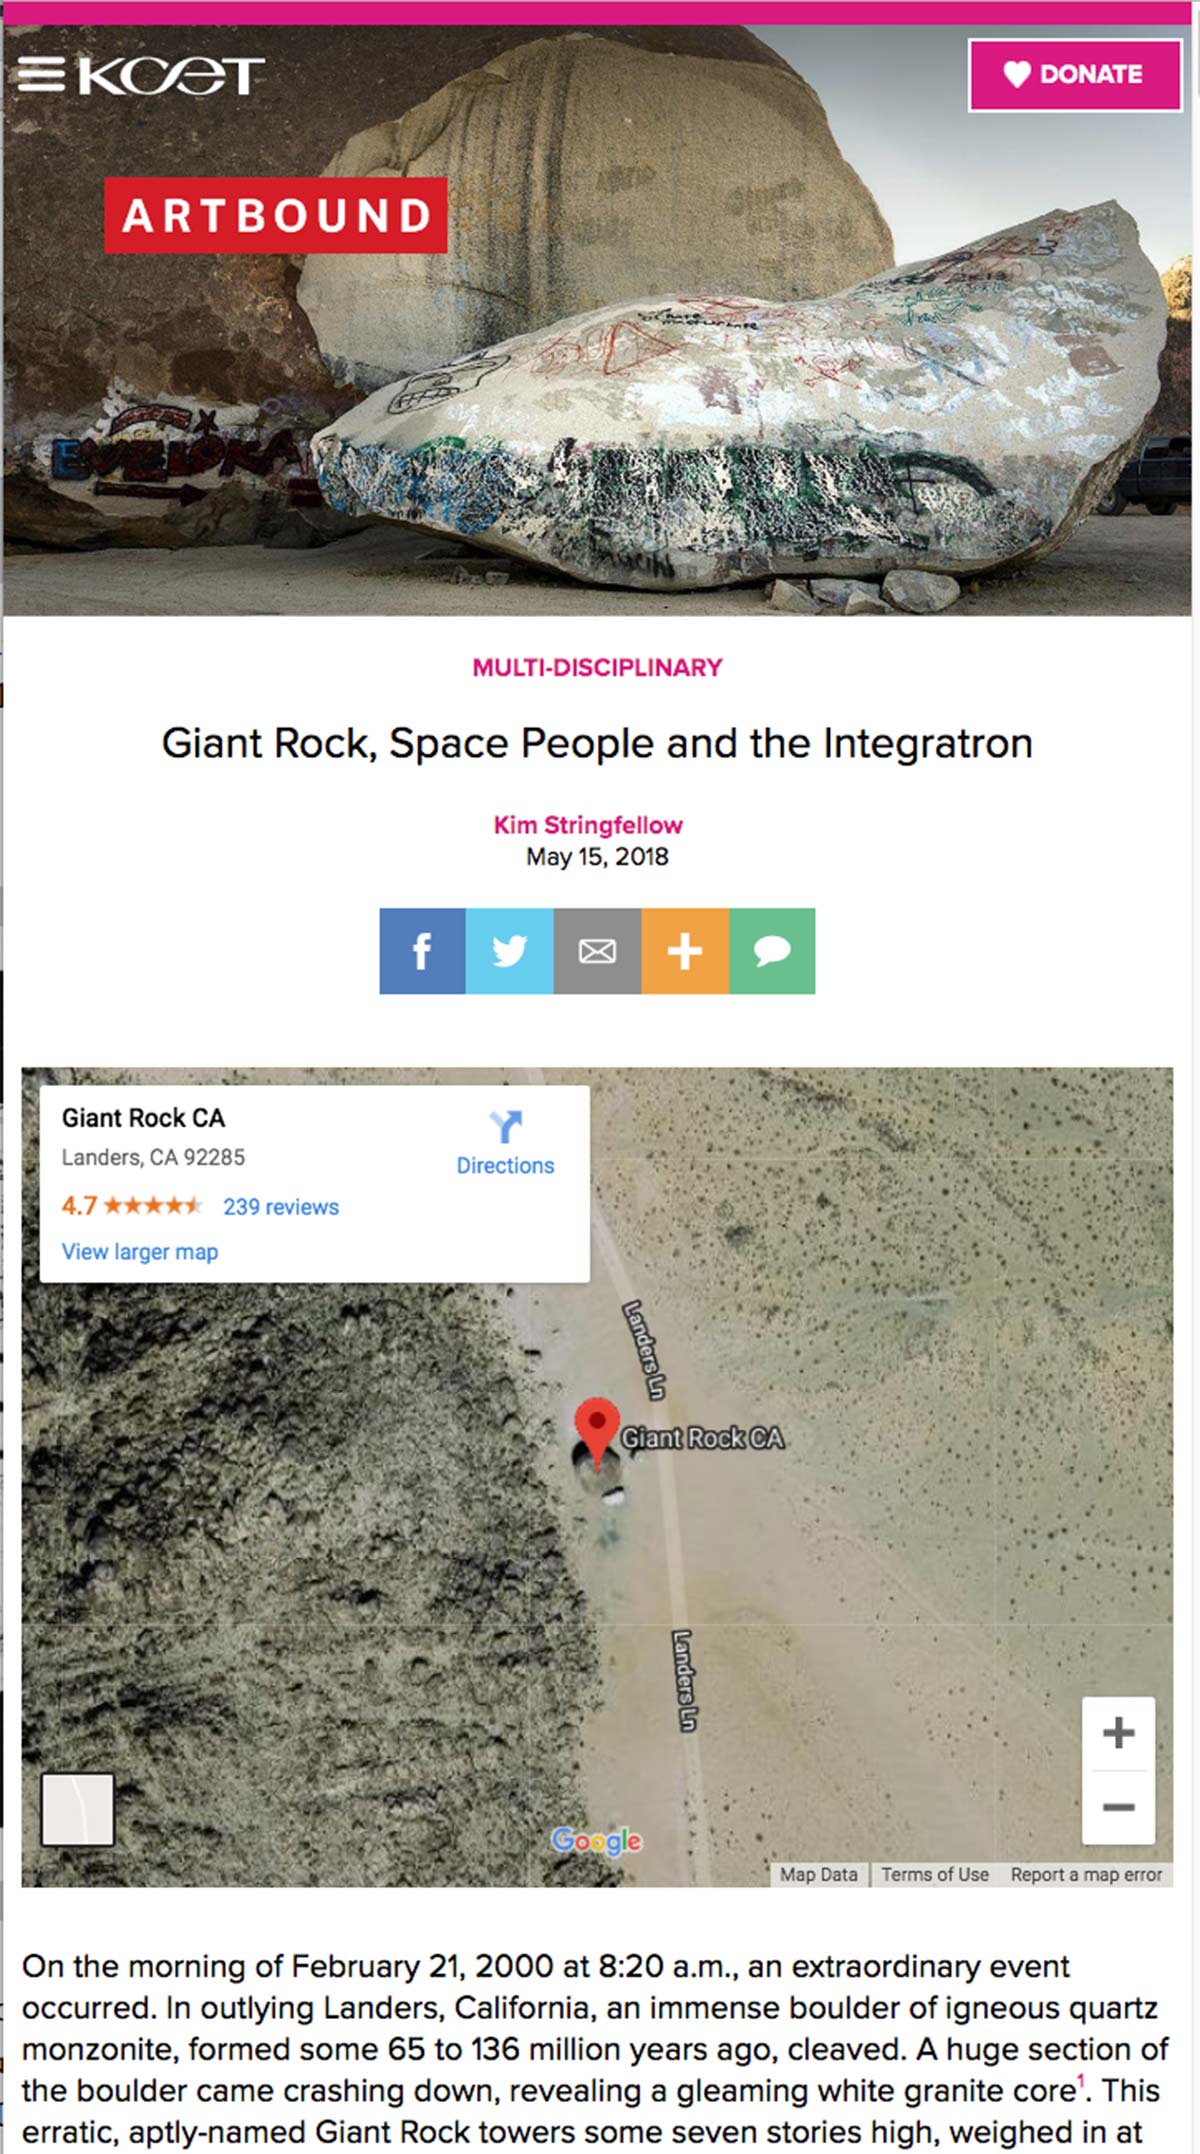
Task: Open MULTI-DISCIPLINARY category link
Action: pyautogui.click(x=597, y=668)
